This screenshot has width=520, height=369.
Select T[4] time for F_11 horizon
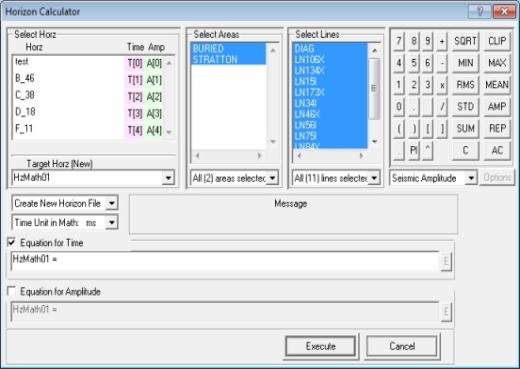[135, 130]
